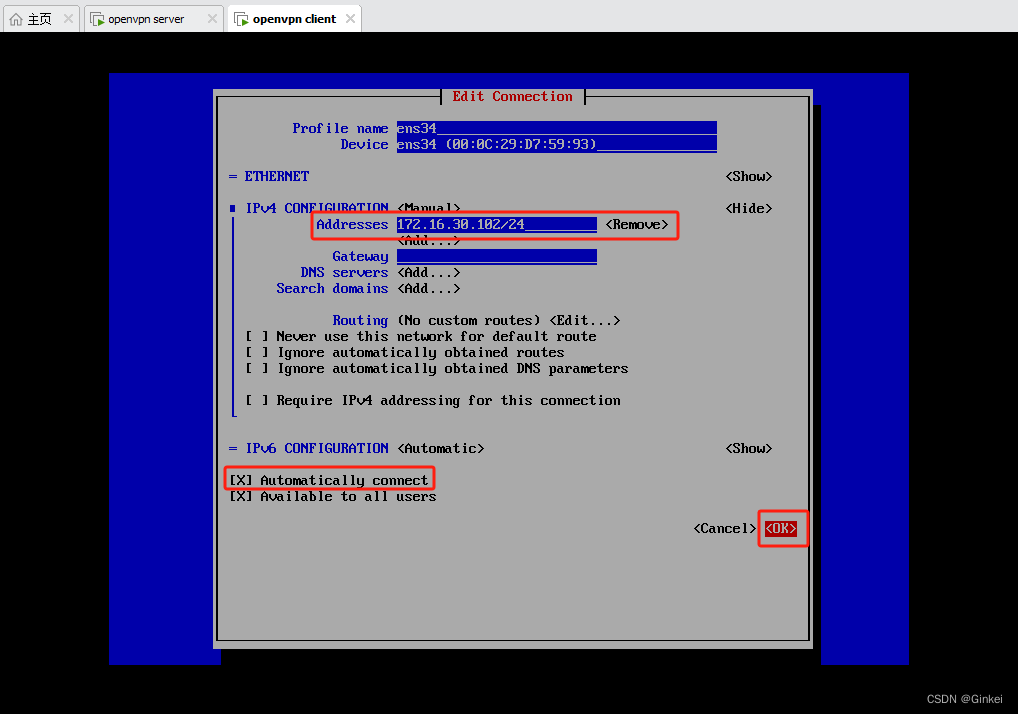Confirm with the OK button

coord(781,528)
